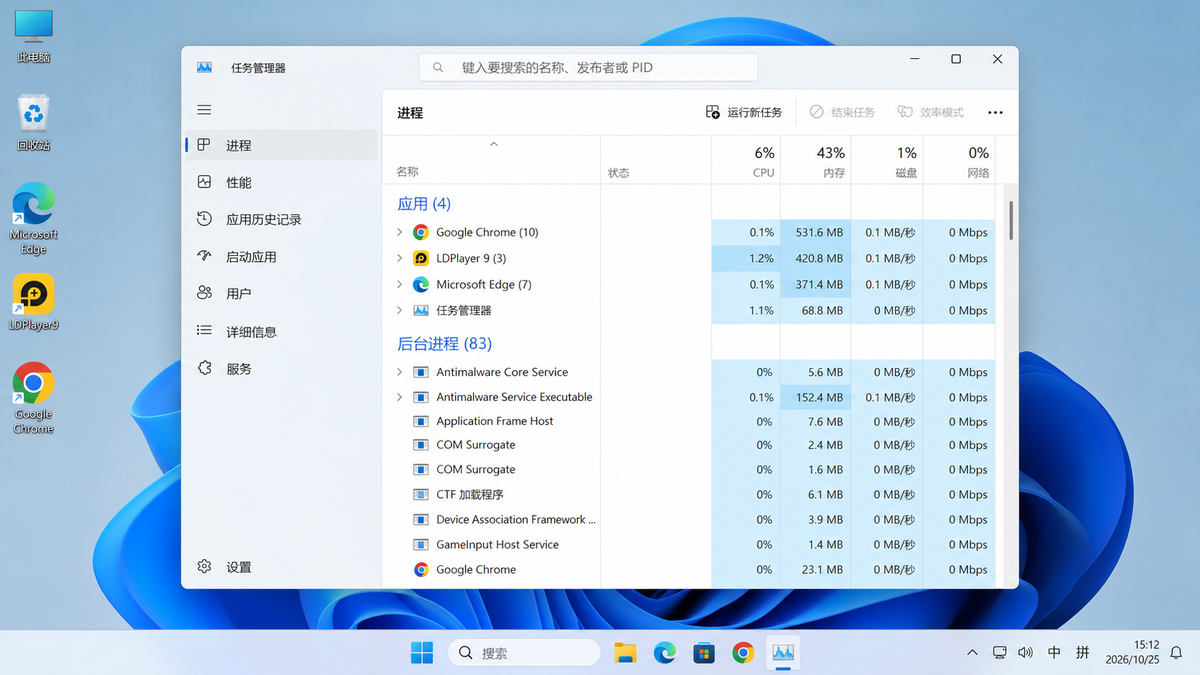Open File Explorer from taskbar
The width and height of the screenshot is (1200, 675).
(x=625, y=653)
